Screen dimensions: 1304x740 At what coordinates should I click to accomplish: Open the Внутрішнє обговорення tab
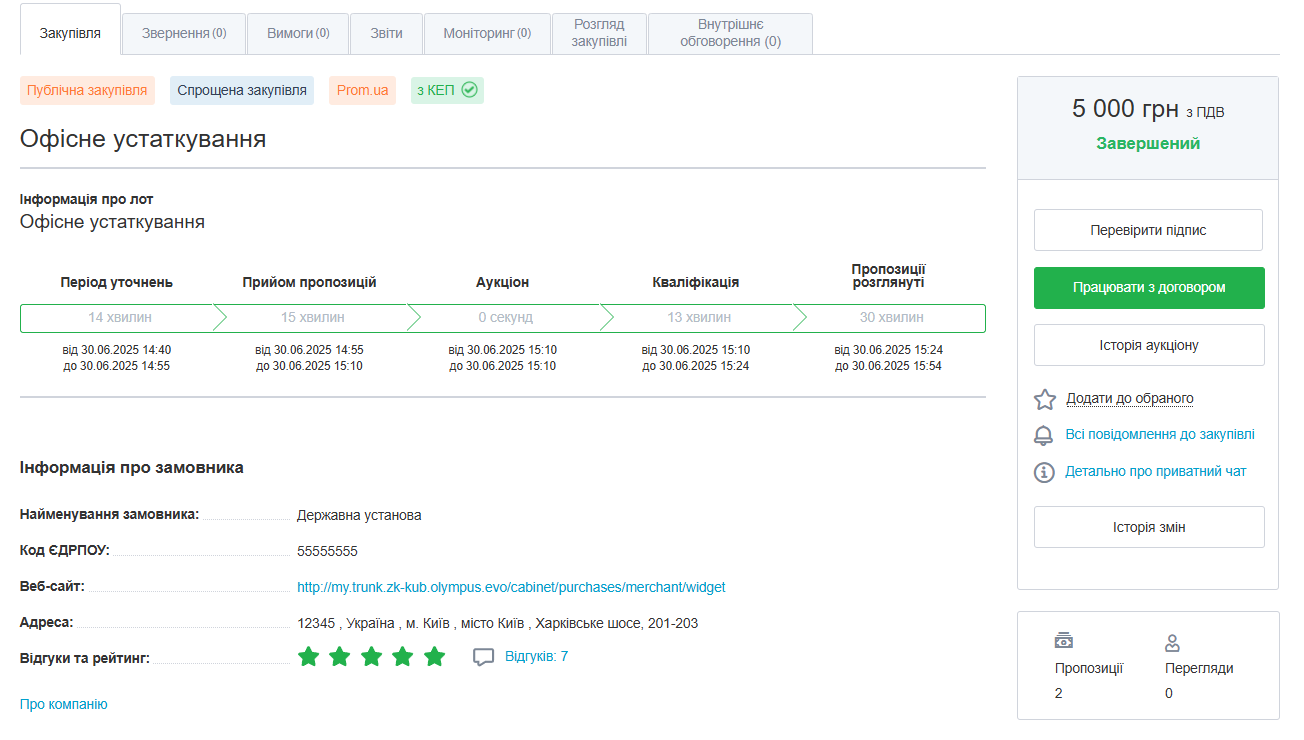(x=730, y=33)
